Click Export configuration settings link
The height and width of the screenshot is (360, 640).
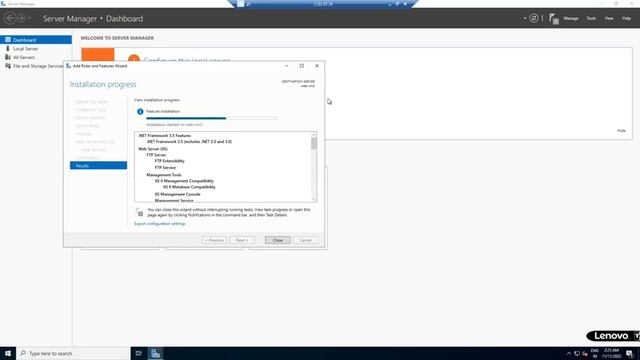[160, 224]
